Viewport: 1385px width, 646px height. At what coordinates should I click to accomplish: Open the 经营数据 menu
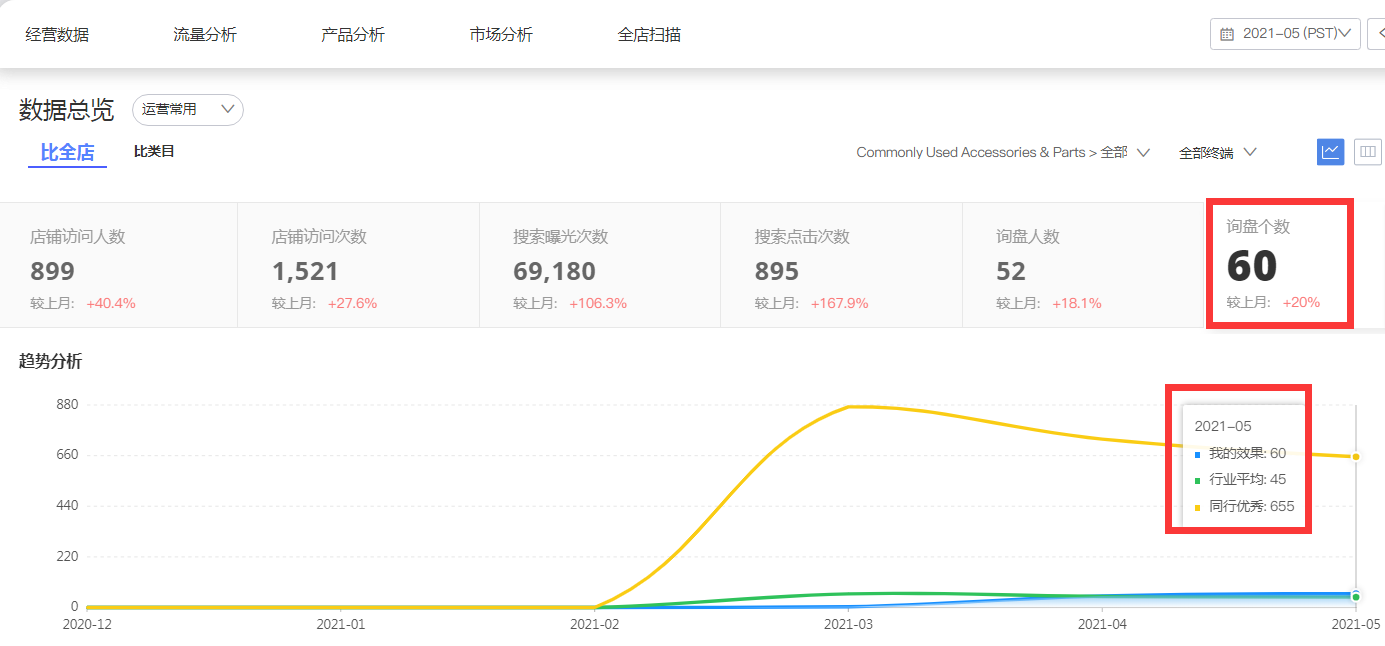coord(57,35)
